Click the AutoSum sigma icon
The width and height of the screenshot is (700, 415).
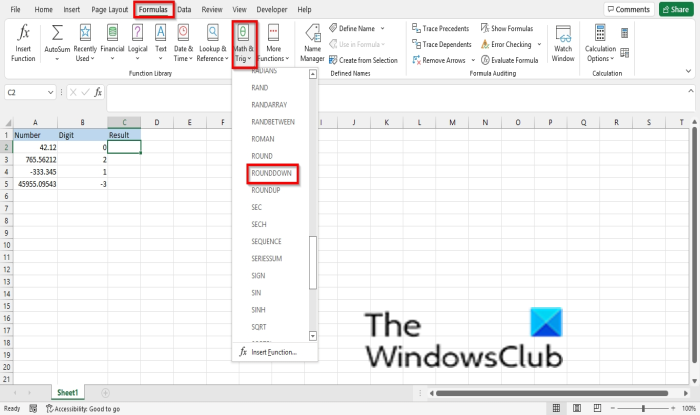(57, 33)
